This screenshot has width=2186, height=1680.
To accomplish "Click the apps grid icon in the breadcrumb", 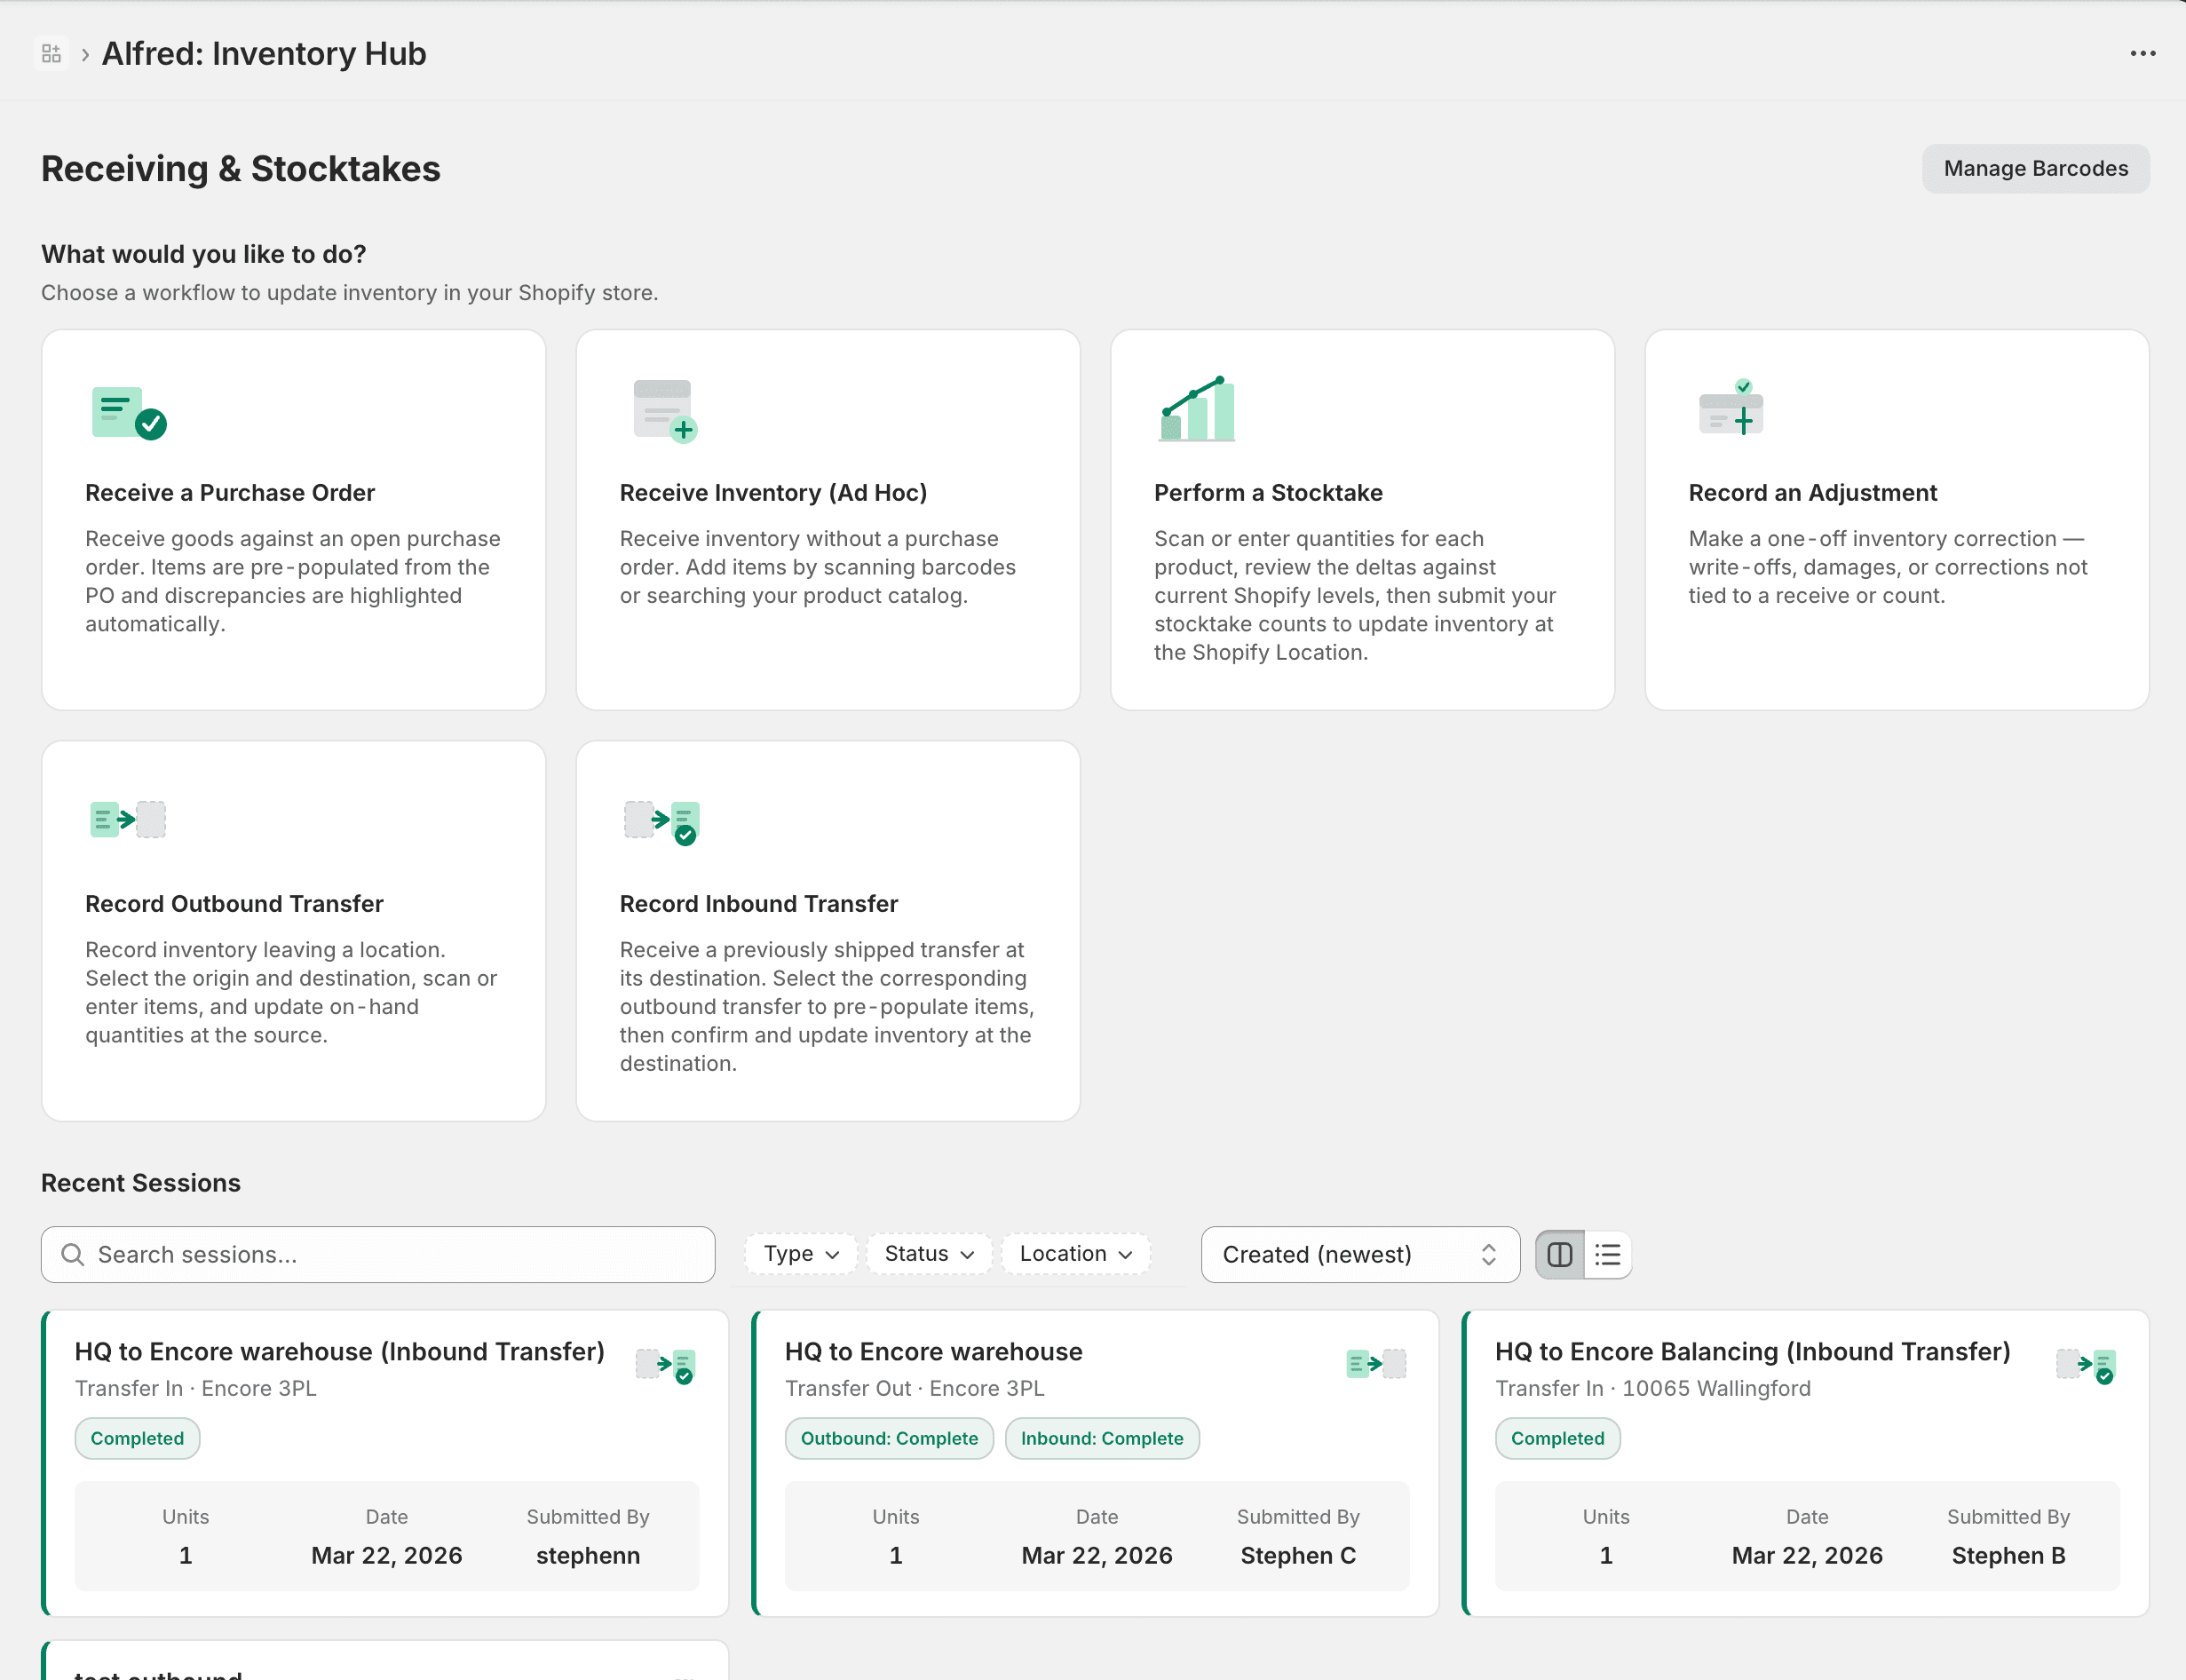I will 52,52.
